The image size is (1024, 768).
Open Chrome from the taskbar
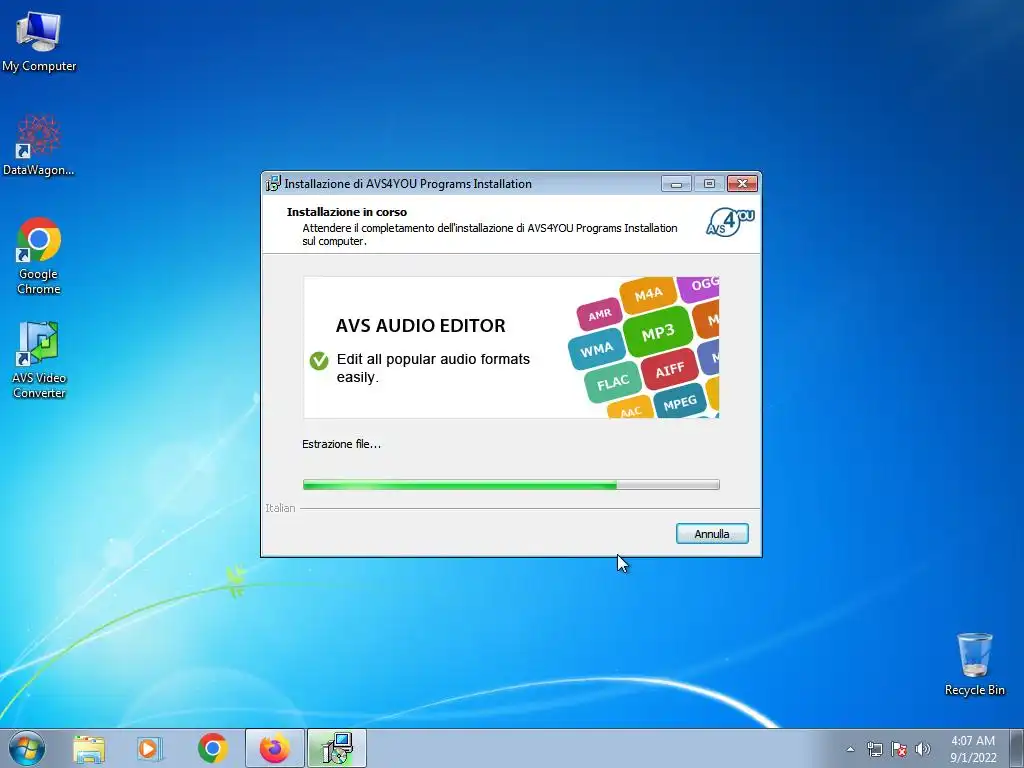212,748
